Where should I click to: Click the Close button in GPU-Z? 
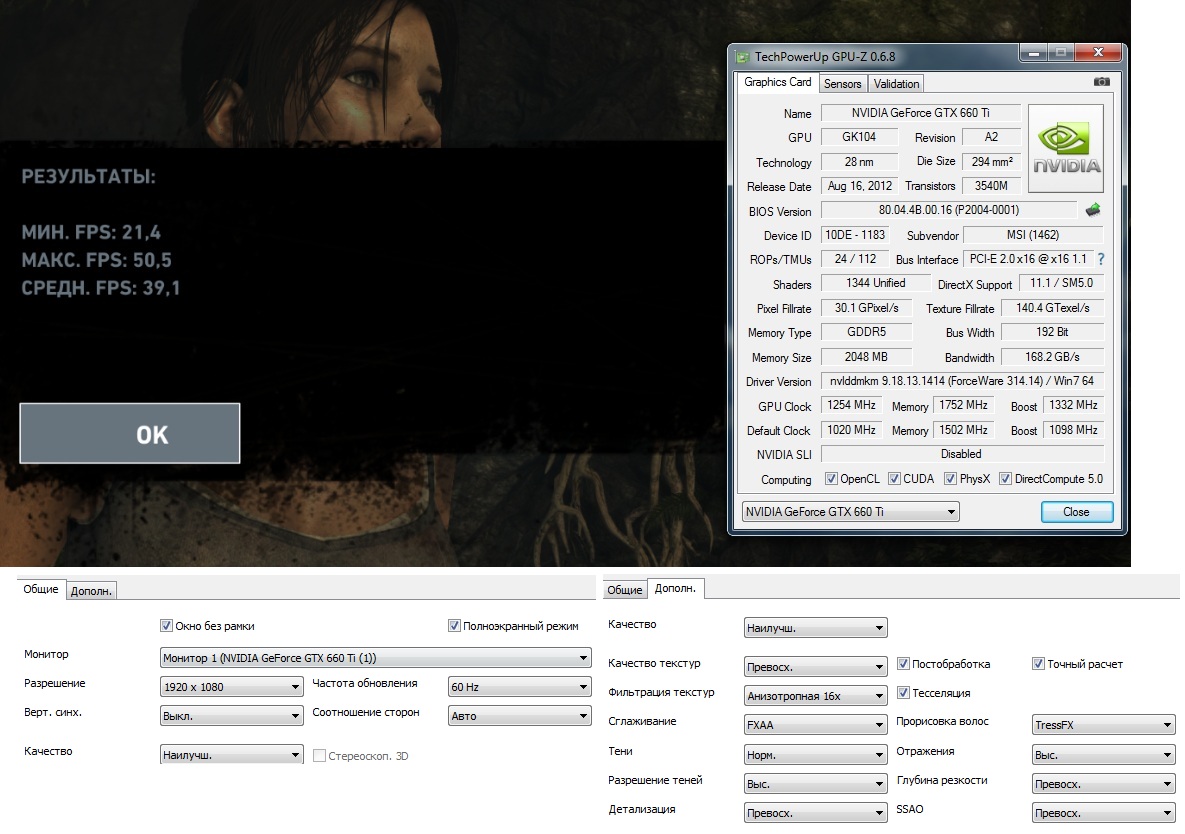pyautogui.click(x=1076, y=512)
